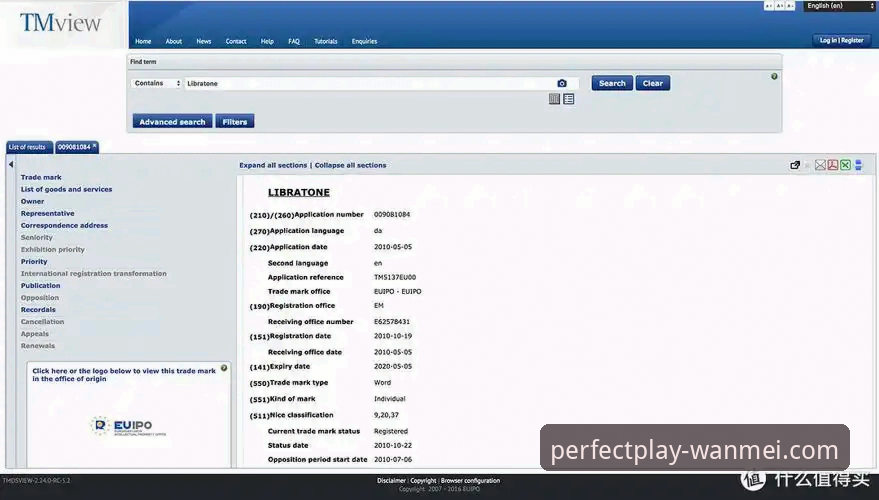879x500 pixels.
Task: Click the application date 2010-05-05 value
Action: (393, 247)
